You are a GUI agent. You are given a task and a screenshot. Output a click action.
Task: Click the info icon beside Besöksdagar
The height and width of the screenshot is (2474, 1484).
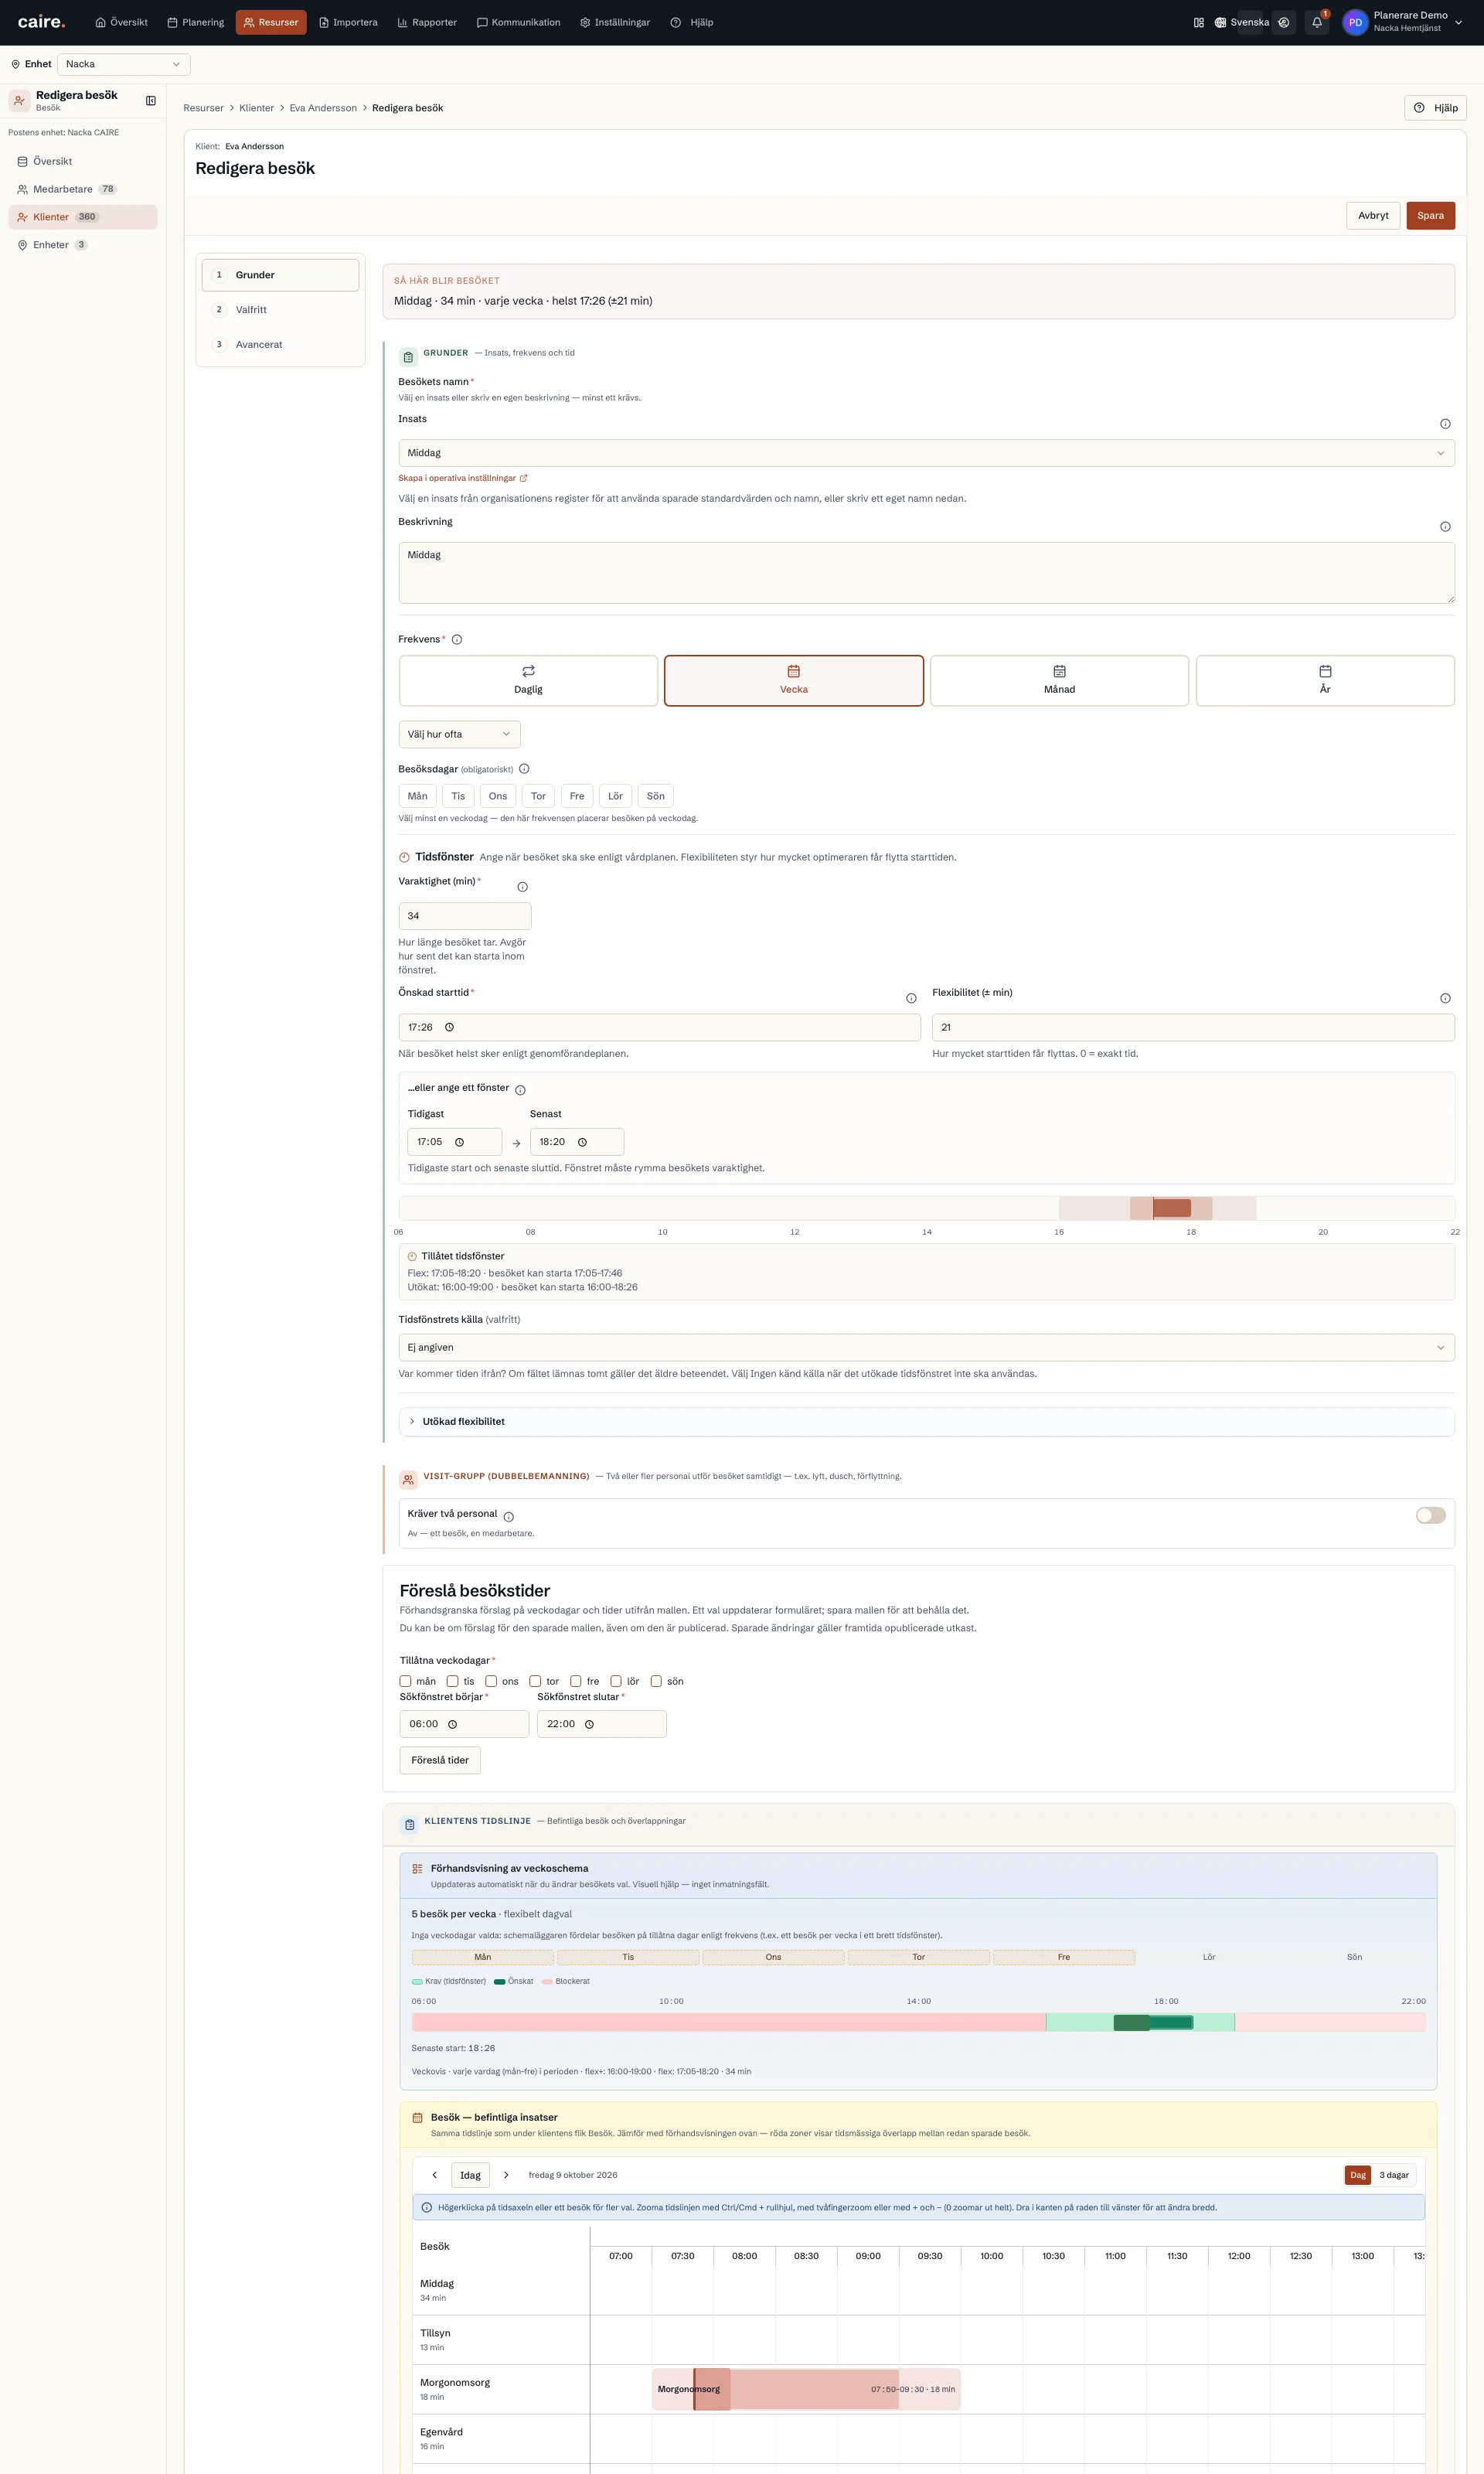pos(524,769)
